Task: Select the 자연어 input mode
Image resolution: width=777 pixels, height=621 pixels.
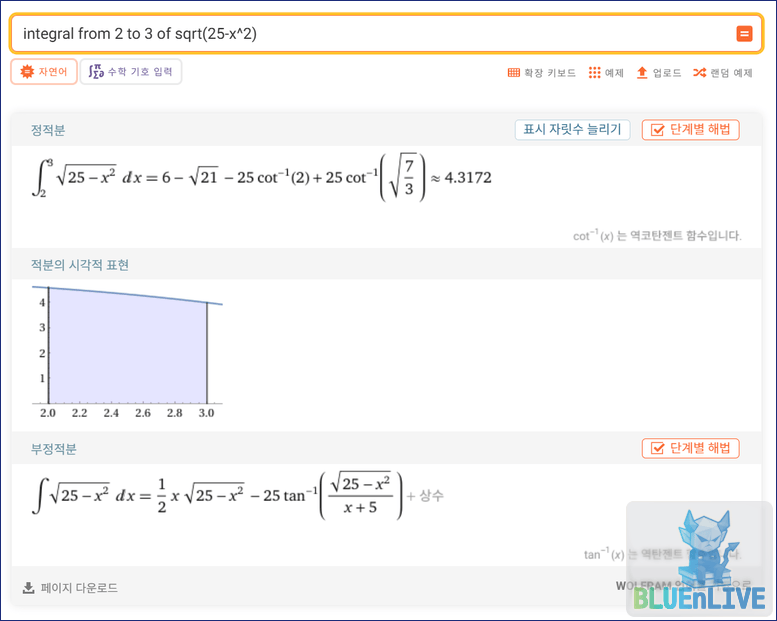Action: pyautogui.click(x=42, y=72)
